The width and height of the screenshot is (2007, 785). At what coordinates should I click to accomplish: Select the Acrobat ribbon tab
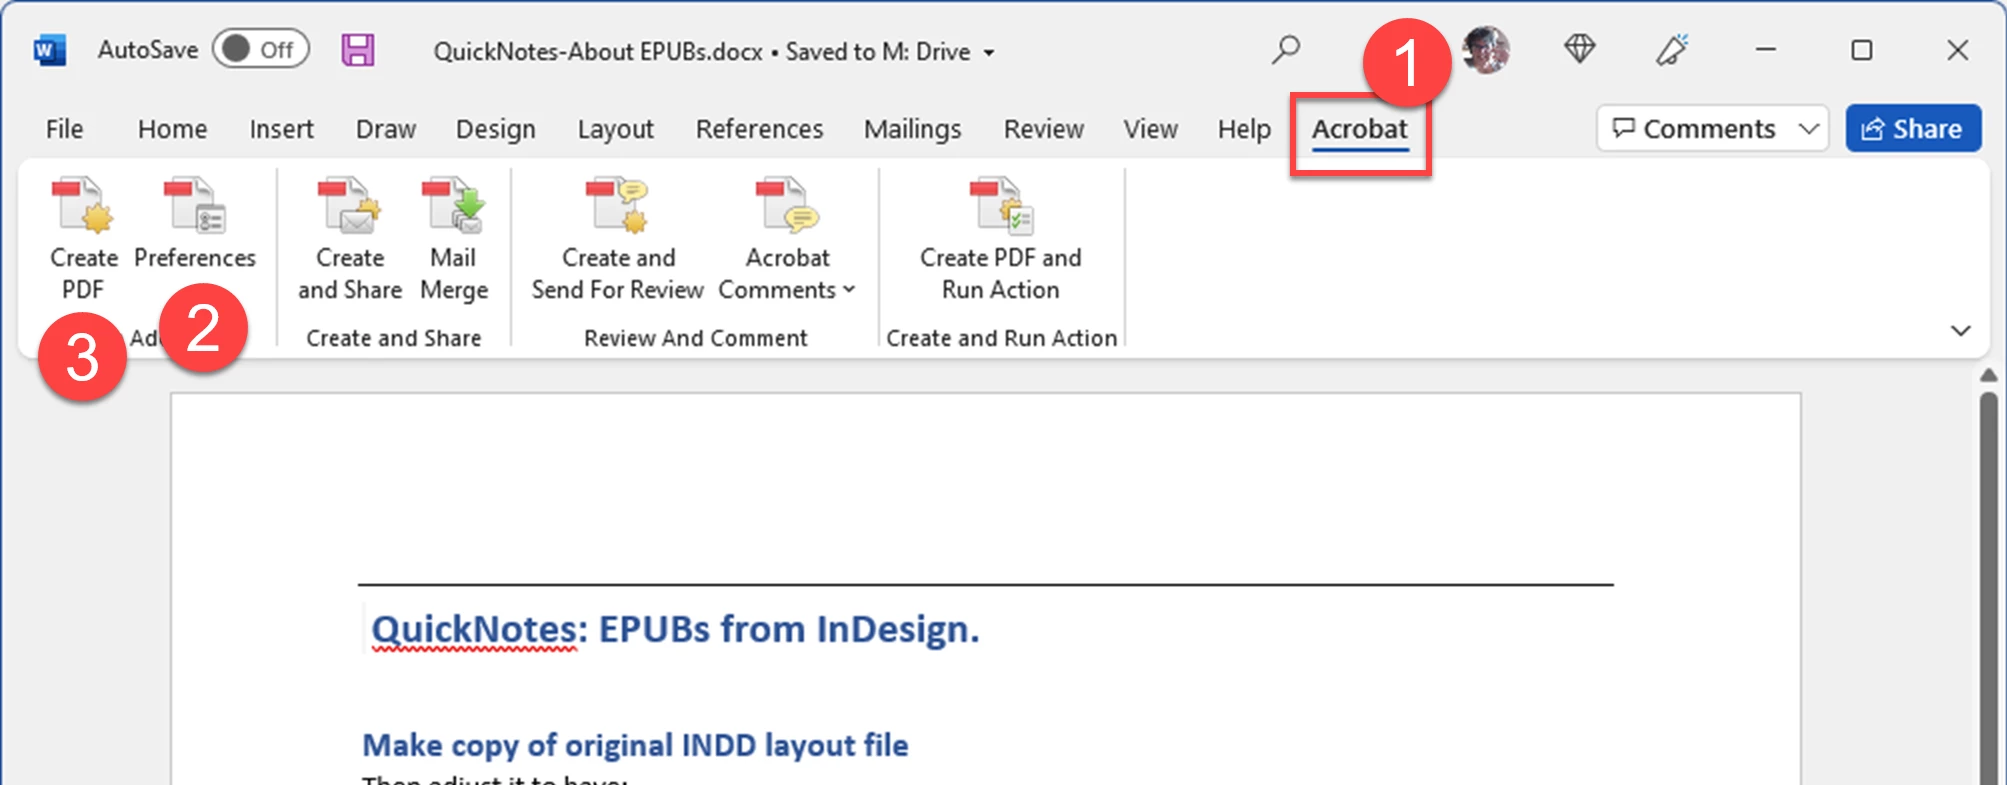point(1359,130)
